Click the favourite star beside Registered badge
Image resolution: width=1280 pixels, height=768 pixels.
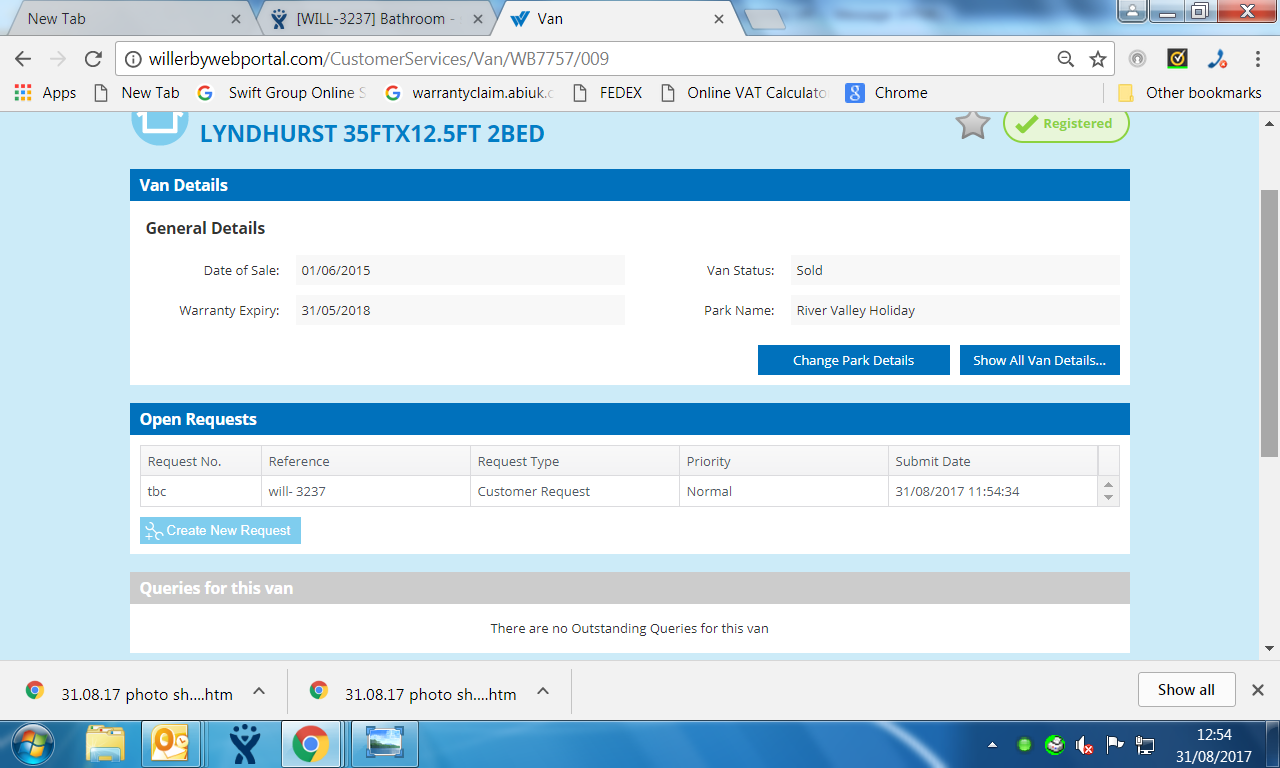tap(972, 124)
